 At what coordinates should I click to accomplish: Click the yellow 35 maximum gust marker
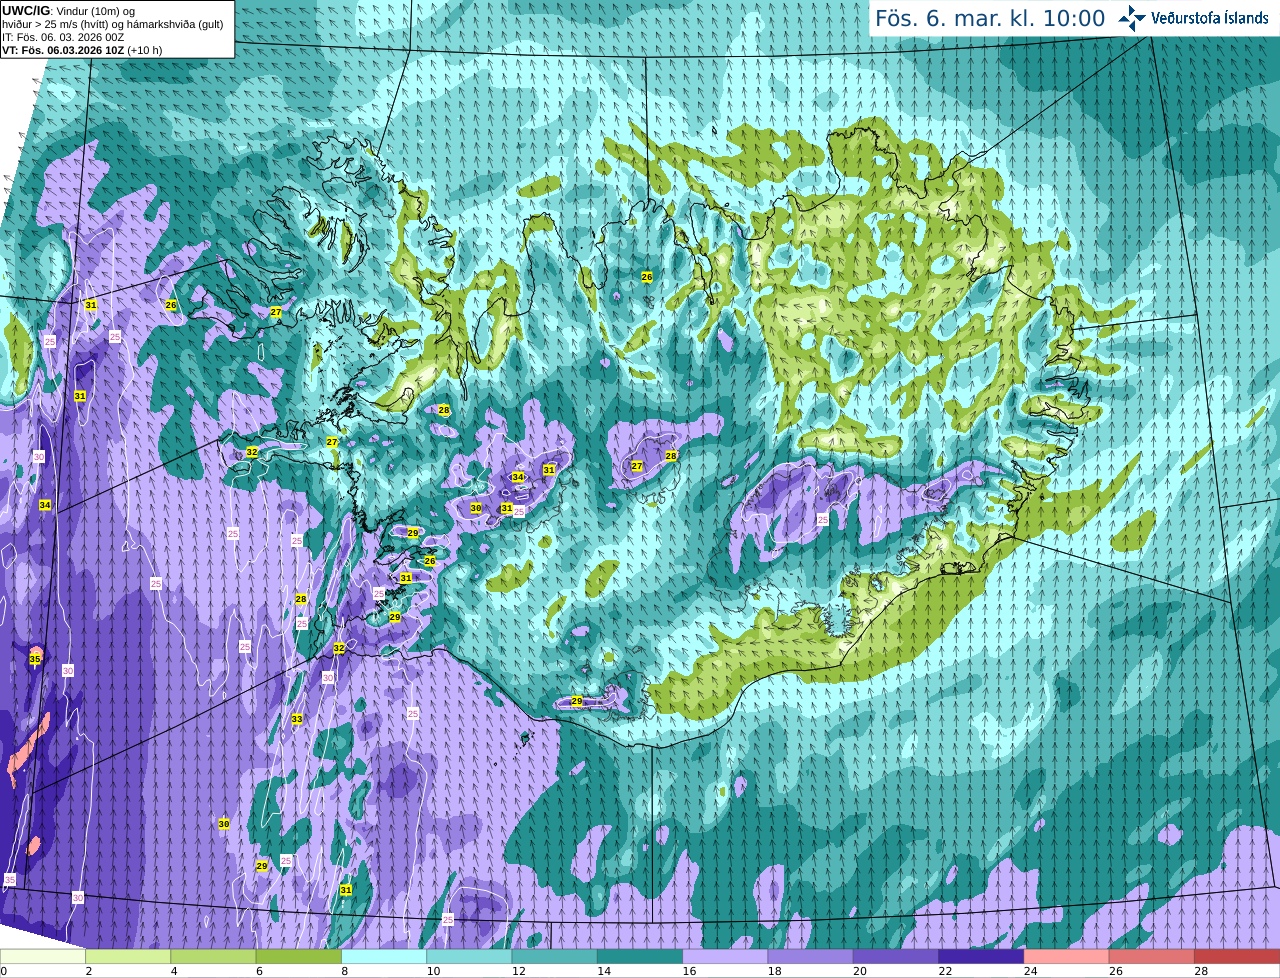[35, 659]
